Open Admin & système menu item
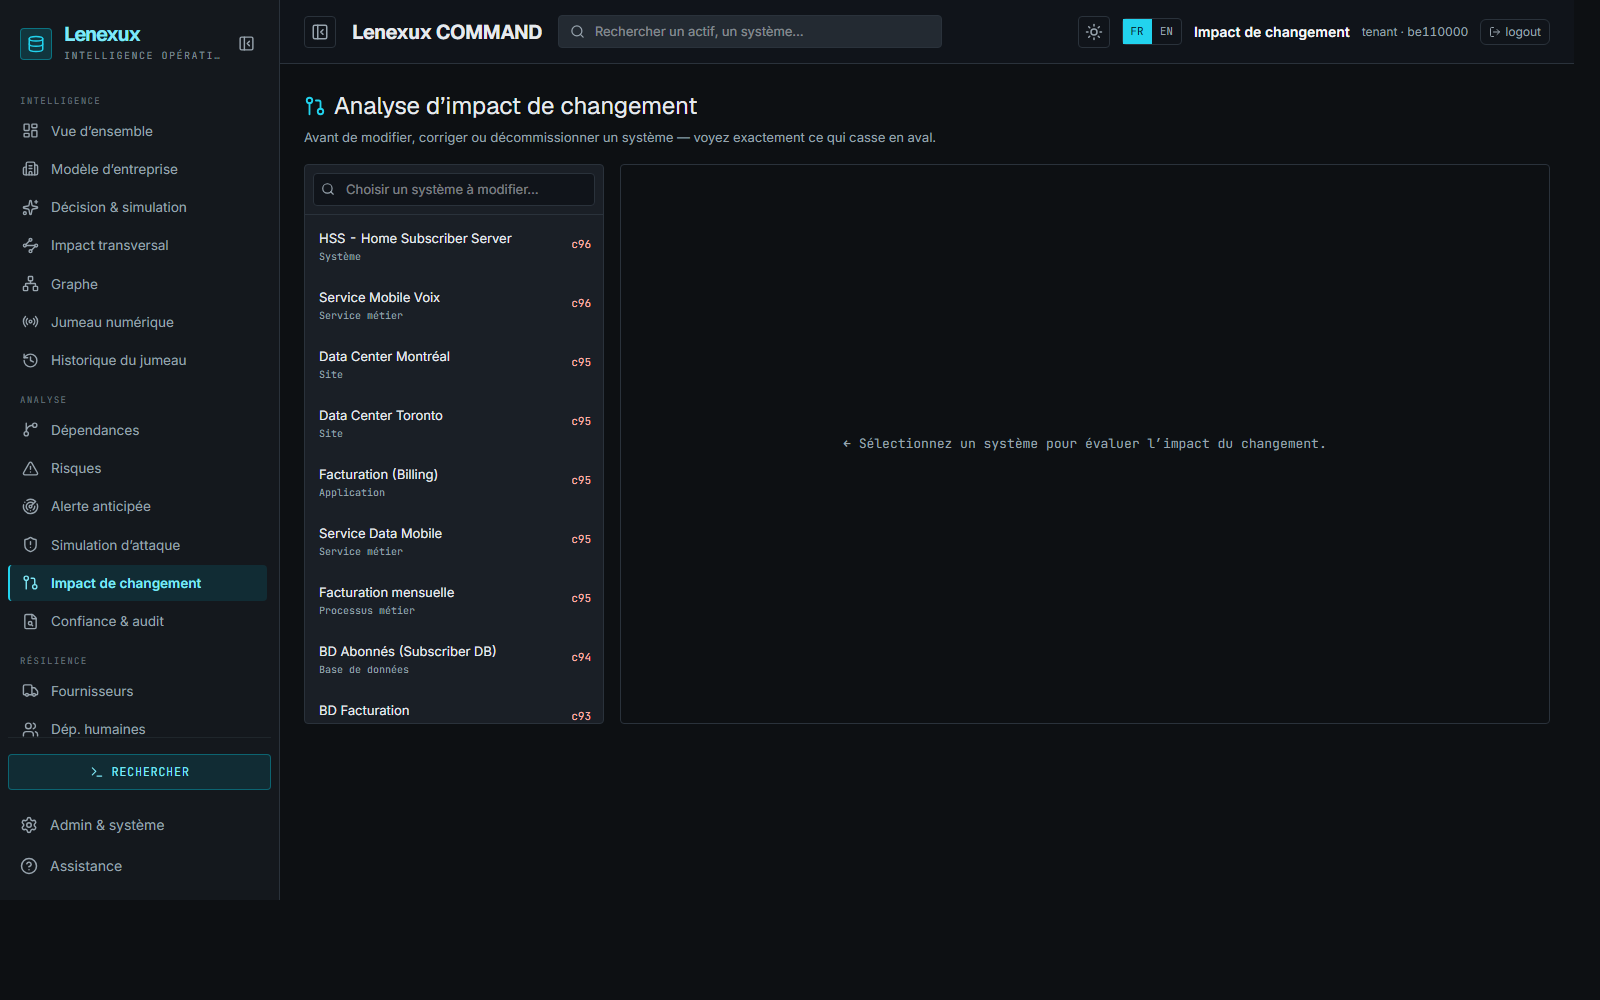1600x1000 pixels. click(x=138, y=825)
